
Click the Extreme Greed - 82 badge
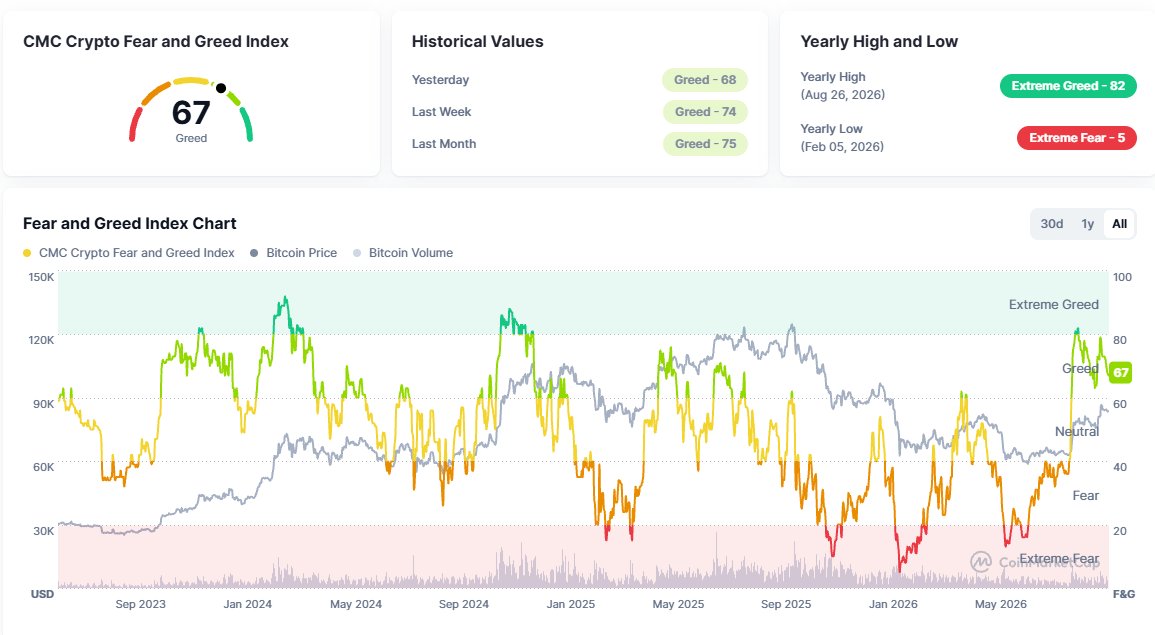tap(1067, 86)
